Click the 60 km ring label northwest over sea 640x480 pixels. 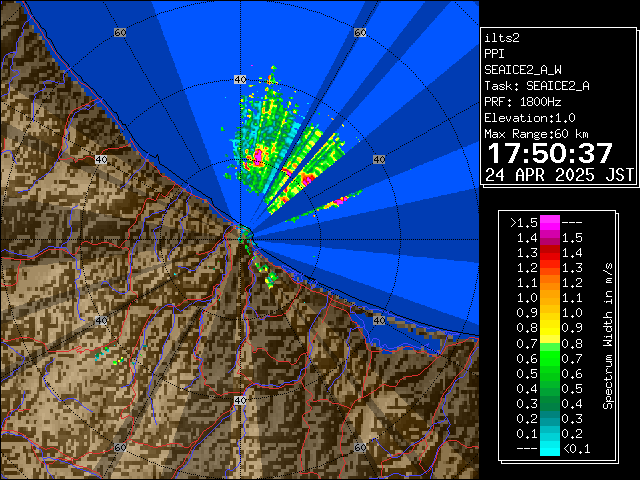[120, 33]
